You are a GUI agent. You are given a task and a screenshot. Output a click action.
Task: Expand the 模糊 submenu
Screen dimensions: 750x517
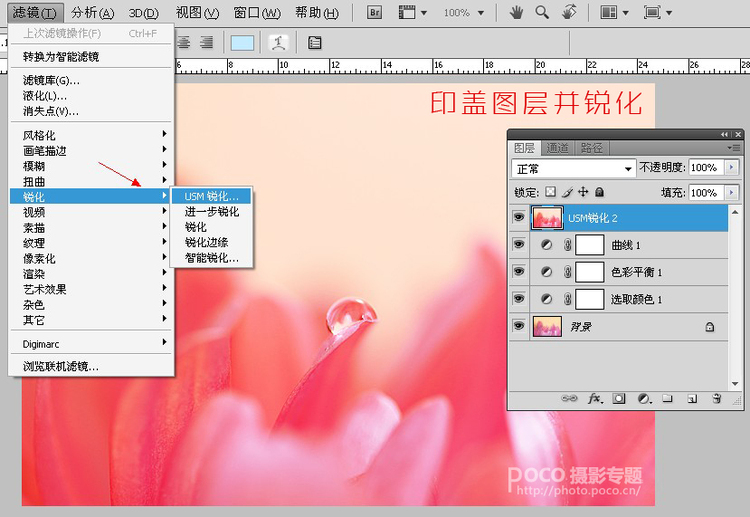click(91, 166)
